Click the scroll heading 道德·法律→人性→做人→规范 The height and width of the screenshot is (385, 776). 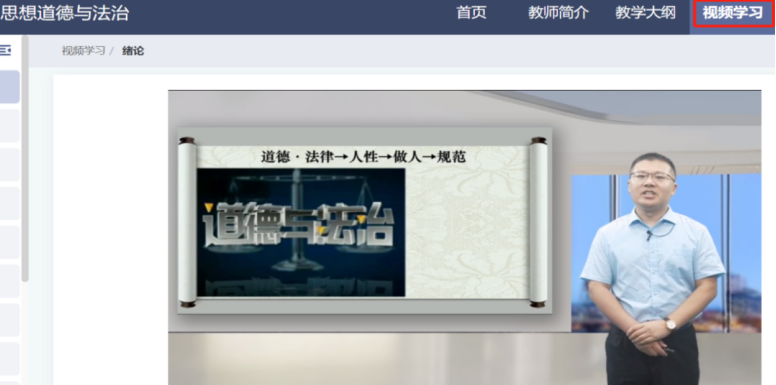coord(363,157)
